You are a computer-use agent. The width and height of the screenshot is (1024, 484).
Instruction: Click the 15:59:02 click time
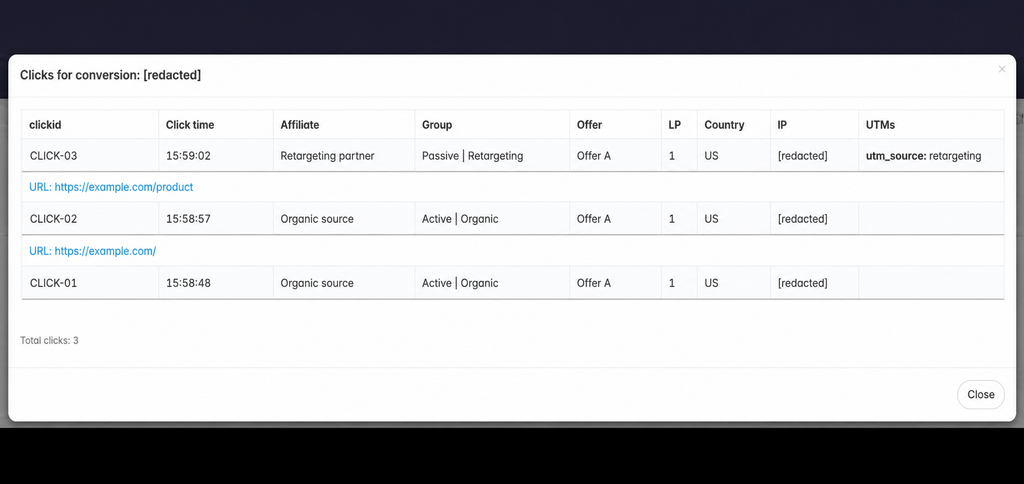click(x=188, y=156)
